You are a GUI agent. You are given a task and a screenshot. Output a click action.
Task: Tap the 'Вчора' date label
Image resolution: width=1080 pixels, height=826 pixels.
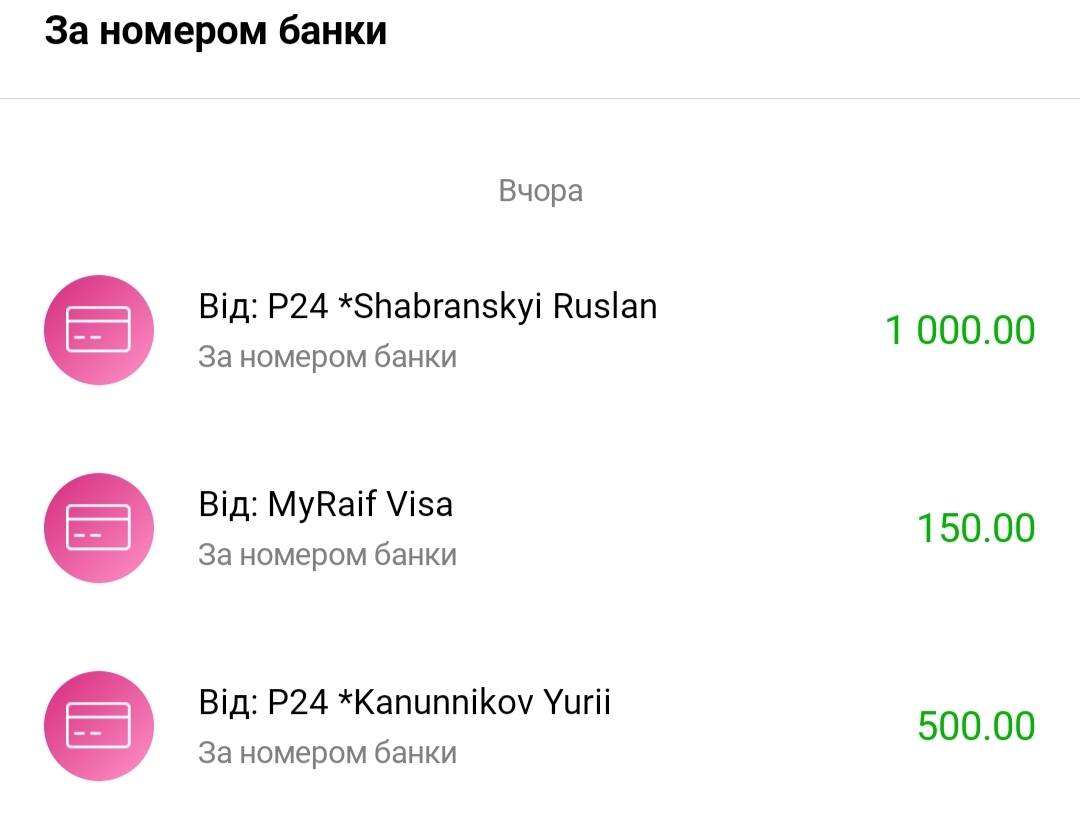pos(540,190)
